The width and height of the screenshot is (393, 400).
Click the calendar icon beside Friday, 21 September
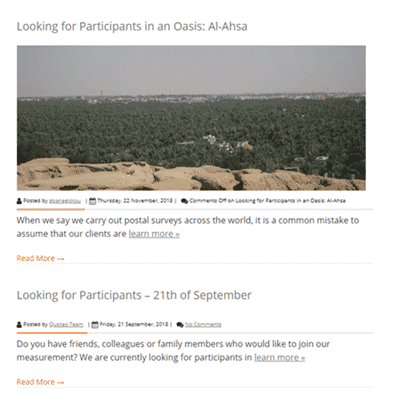point(95,325)
